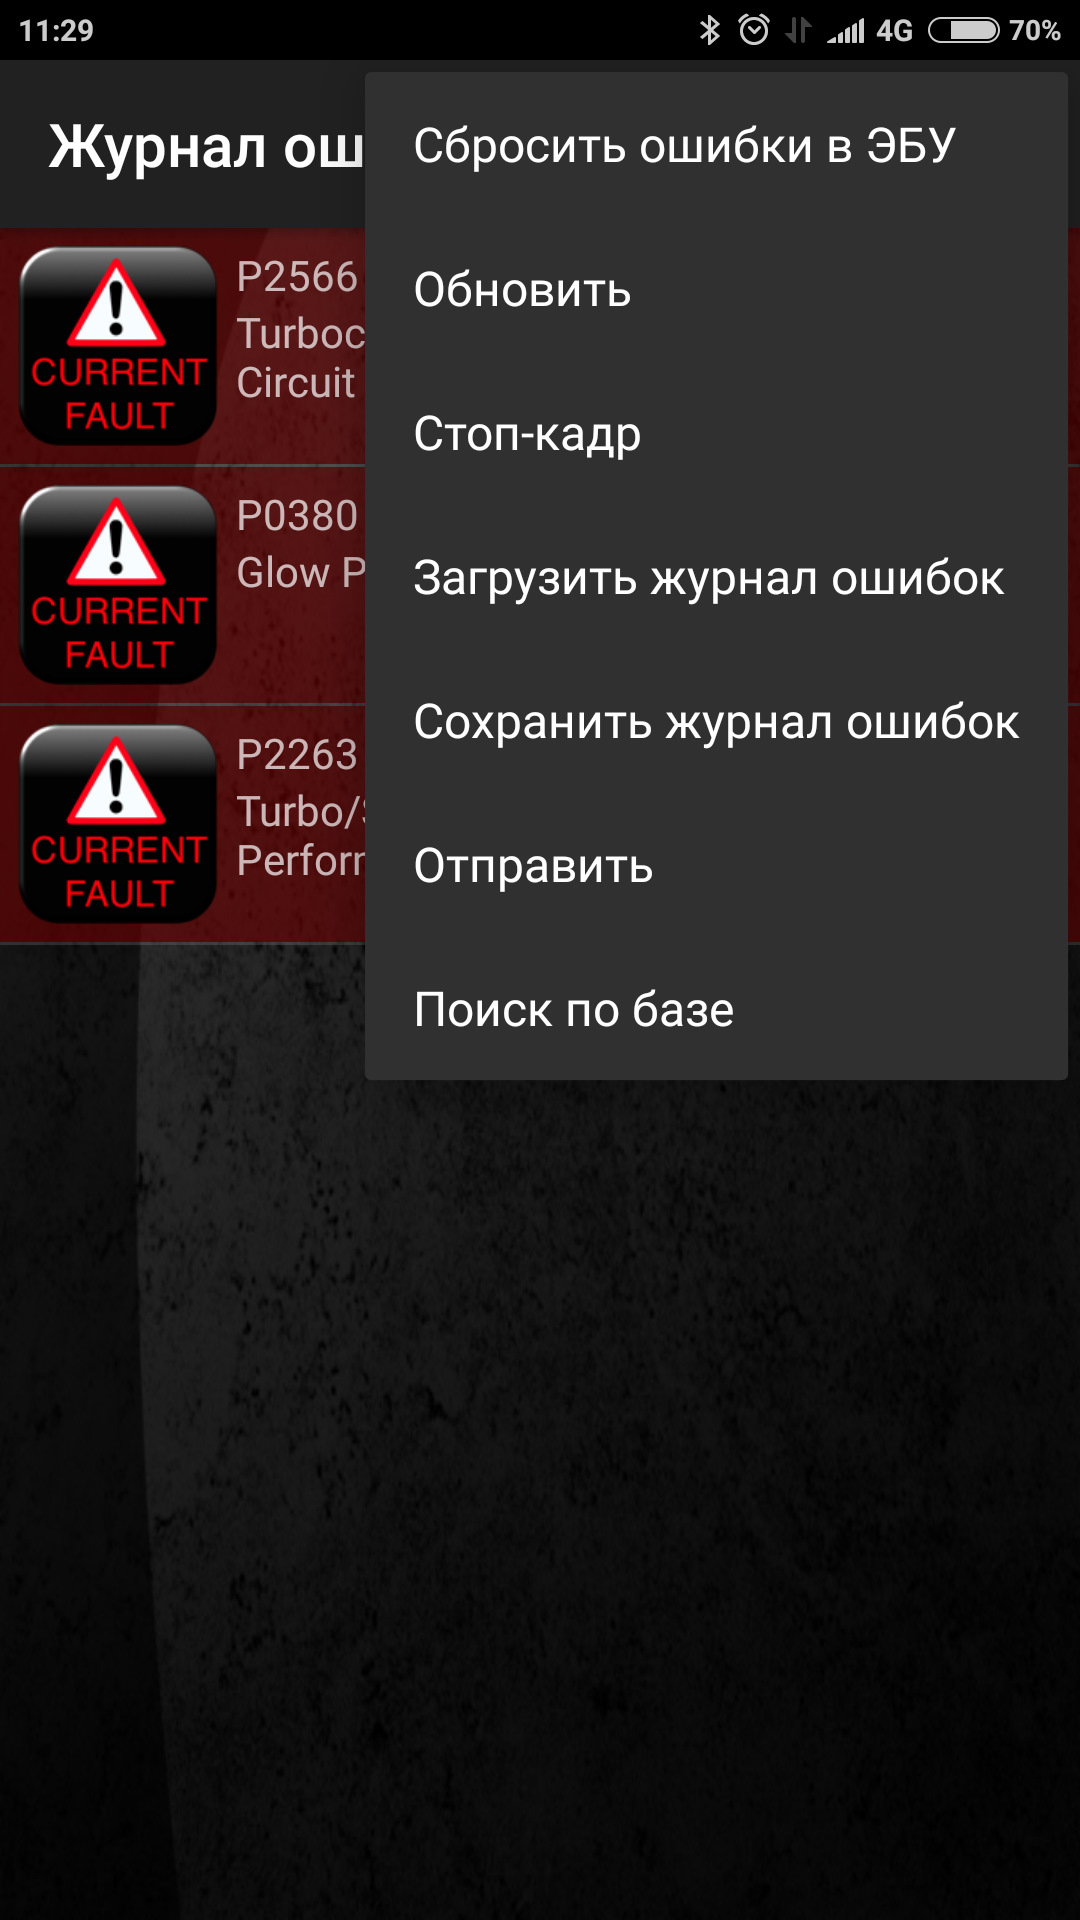The width and height of the screenshot is (1080, 1920).
Task: Tap the P2263 current fault warning icon
Action: coord(118,824)
